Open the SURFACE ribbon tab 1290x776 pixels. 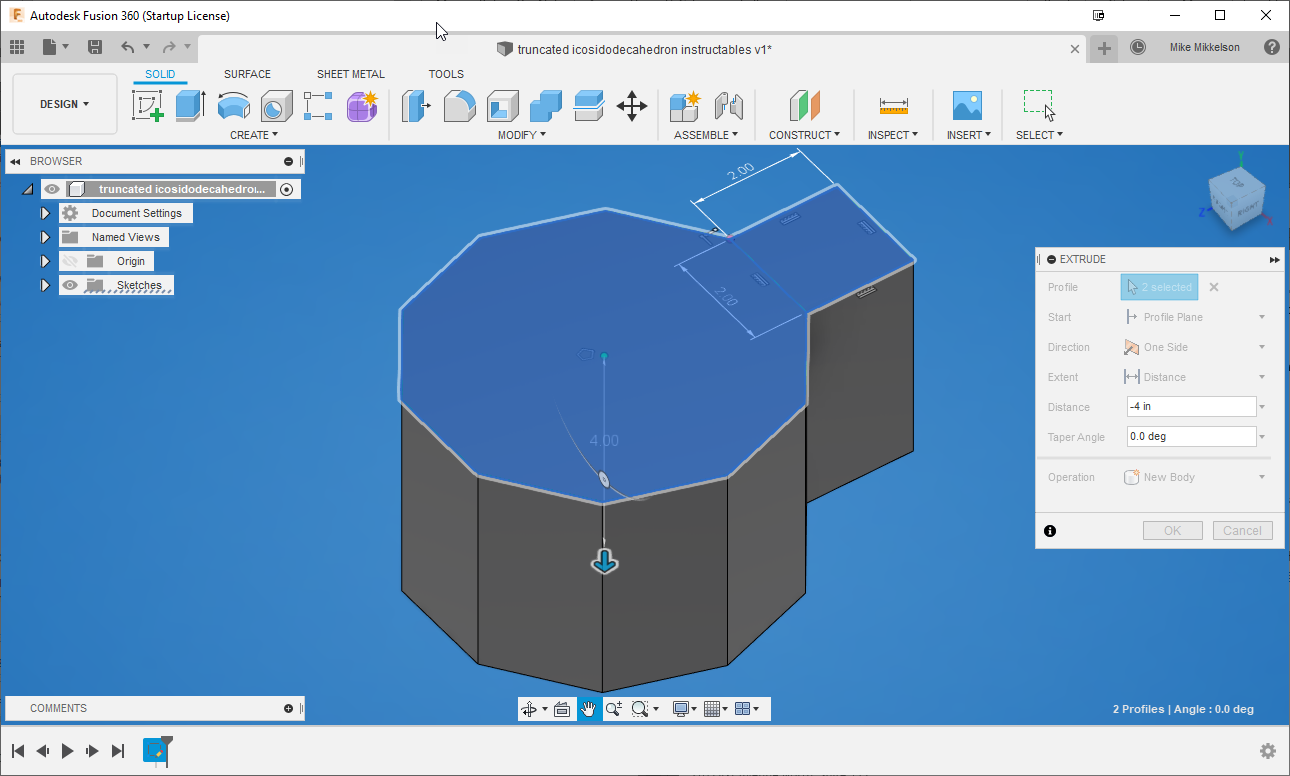(x=247, y=73)
